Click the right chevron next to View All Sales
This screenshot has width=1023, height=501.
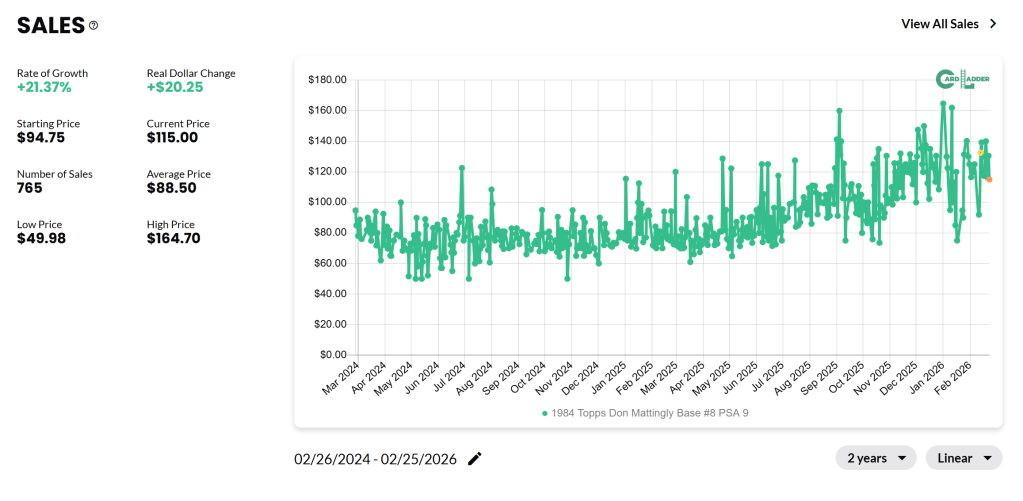(993, 24)
